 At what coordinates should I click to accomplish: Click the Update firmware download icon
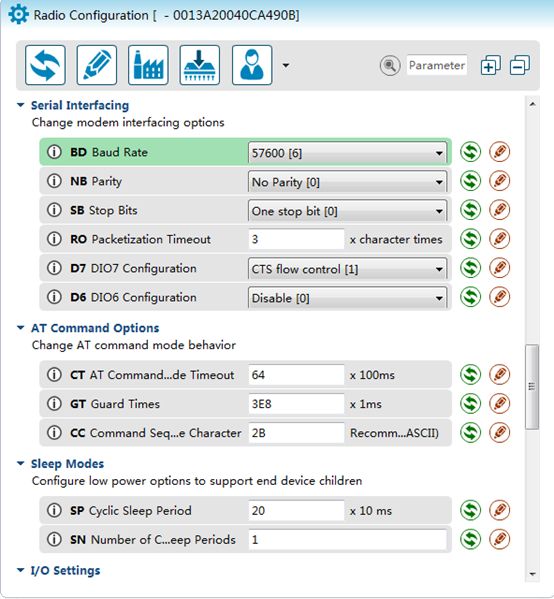point(200,65)
